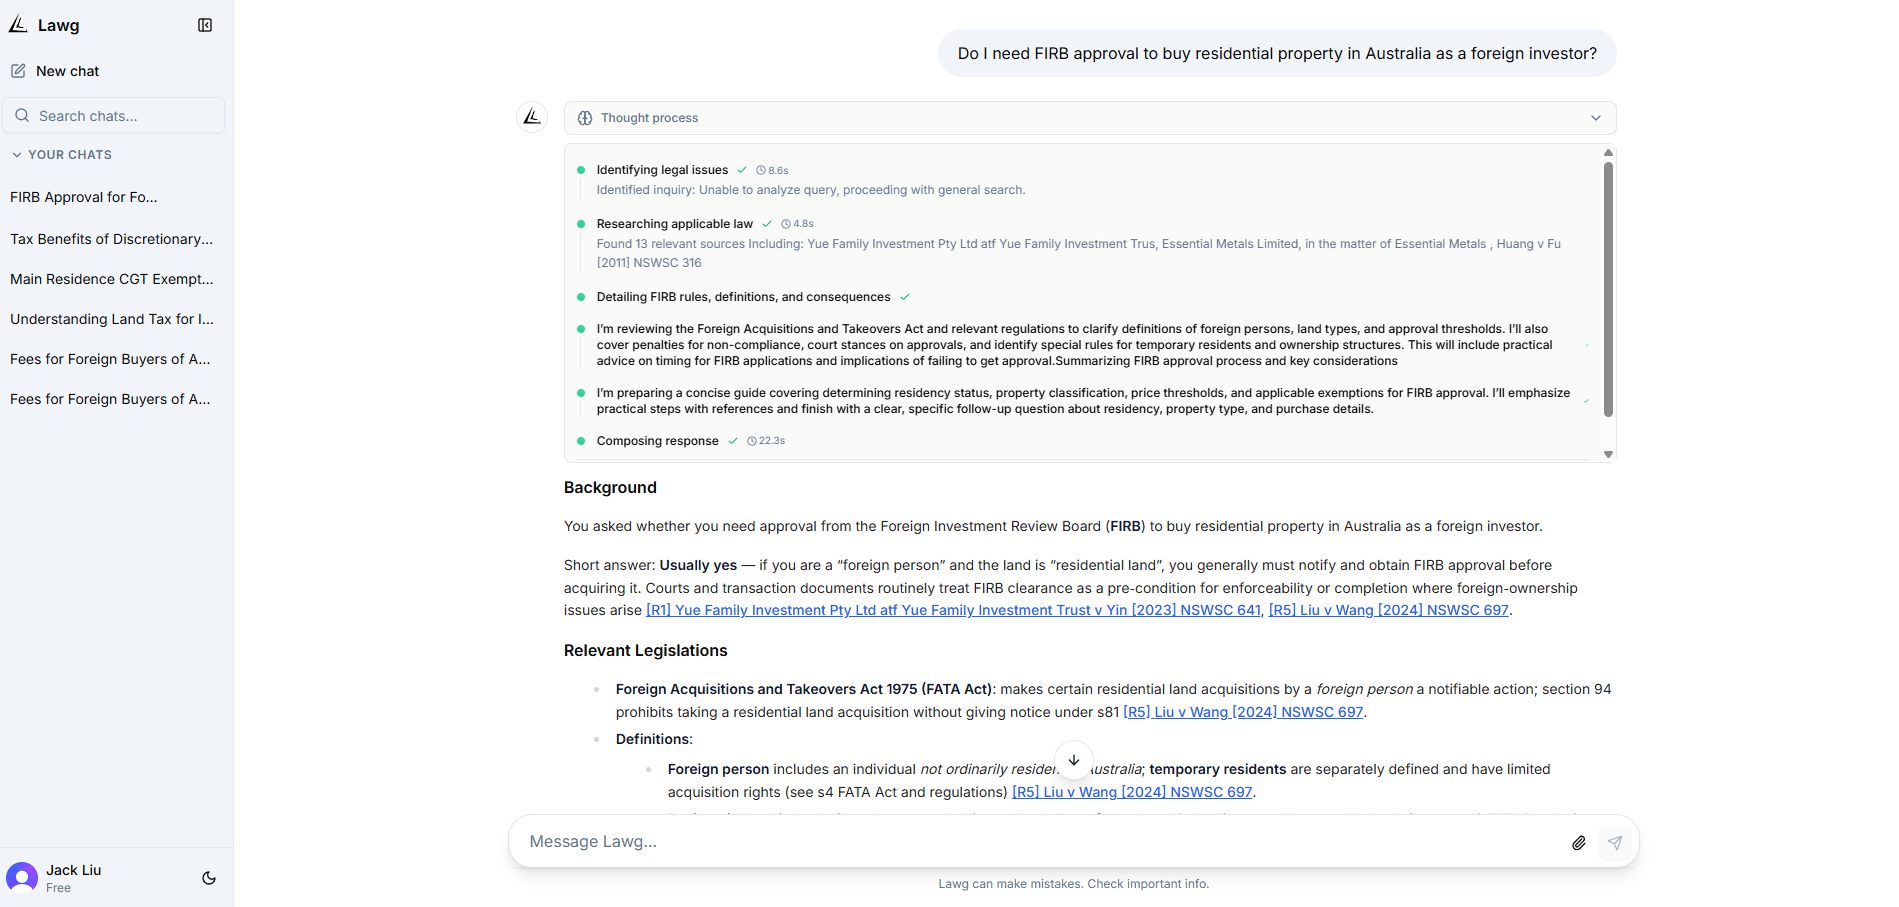This screenshot has height=907, width=1899.
Task: Collapse the YOUR CHATS section
Action: [x=62, y=155]
